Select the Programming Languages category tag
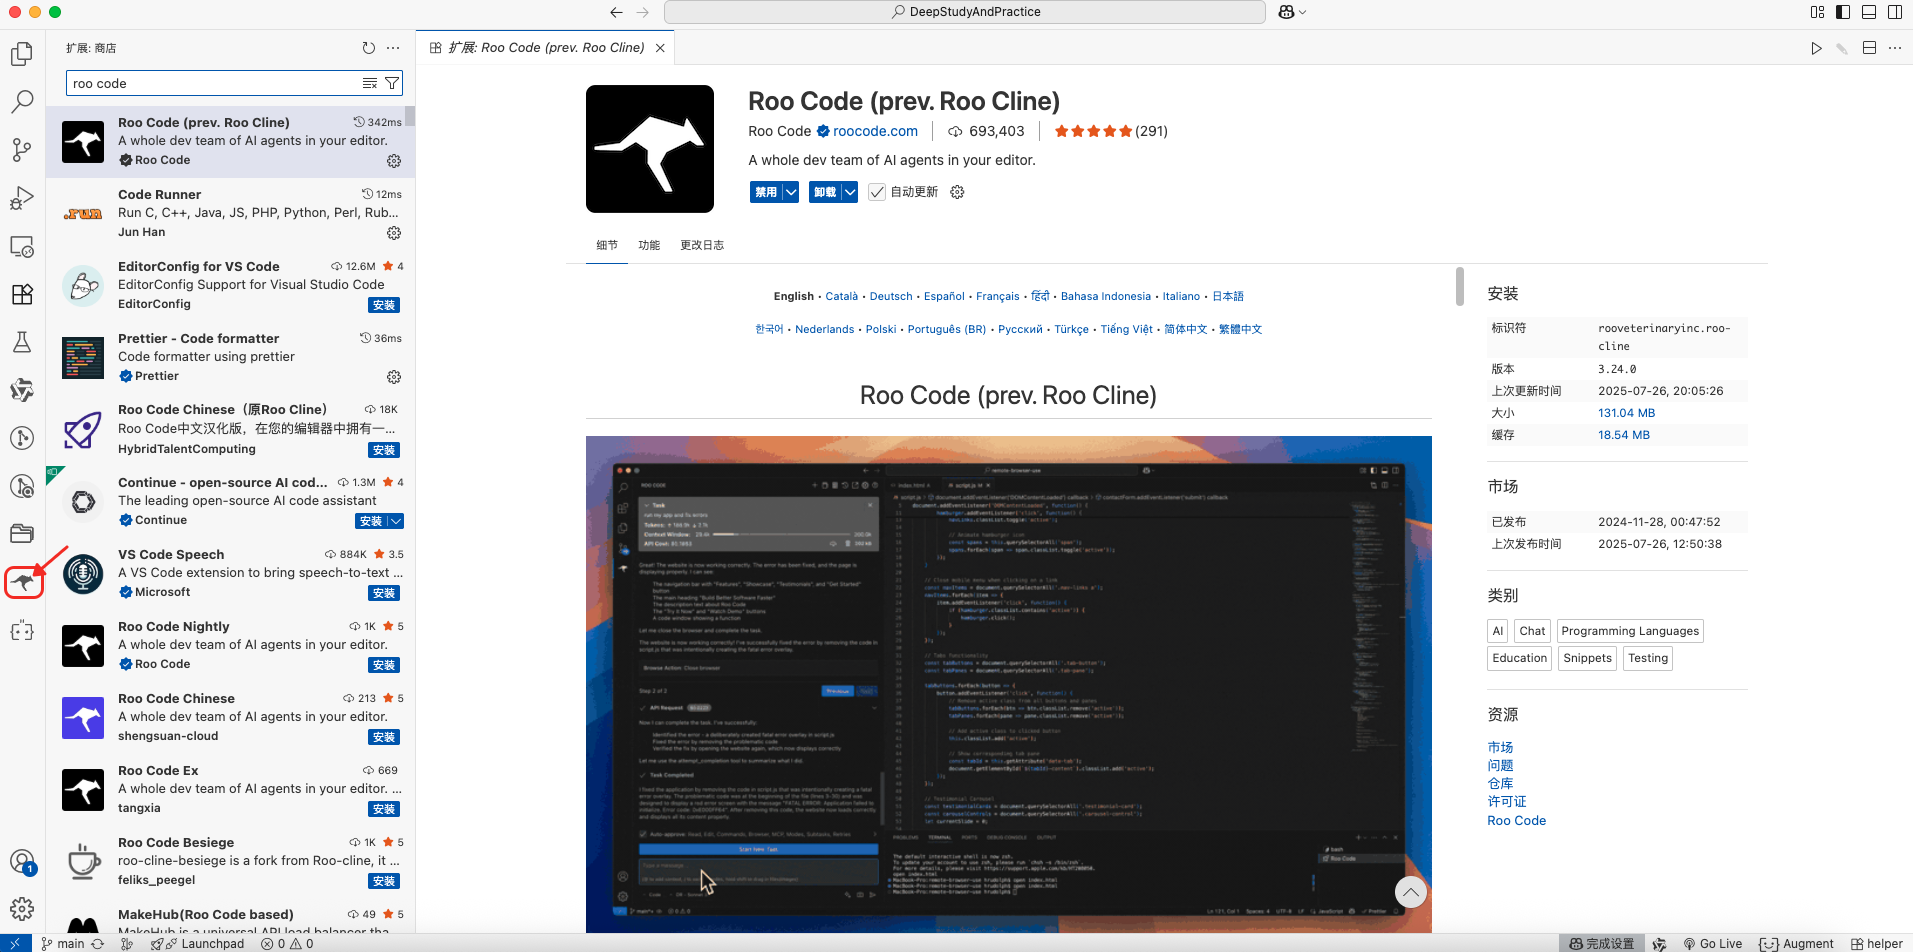This screenshot has width=1913, height=952. [x=1630, y=631]
